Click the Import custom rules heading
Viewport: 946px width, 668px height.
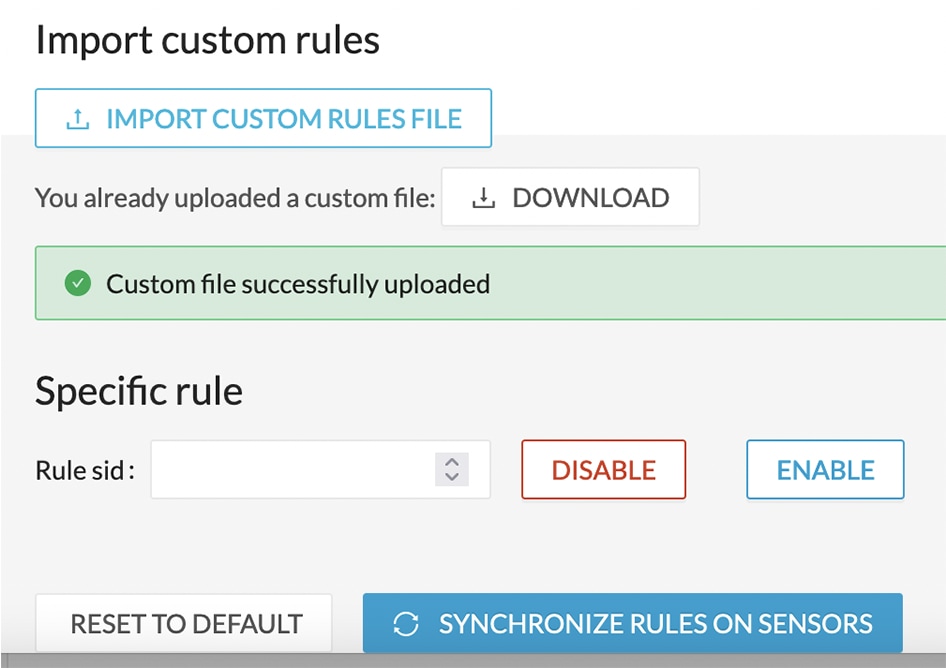[208, 40]
